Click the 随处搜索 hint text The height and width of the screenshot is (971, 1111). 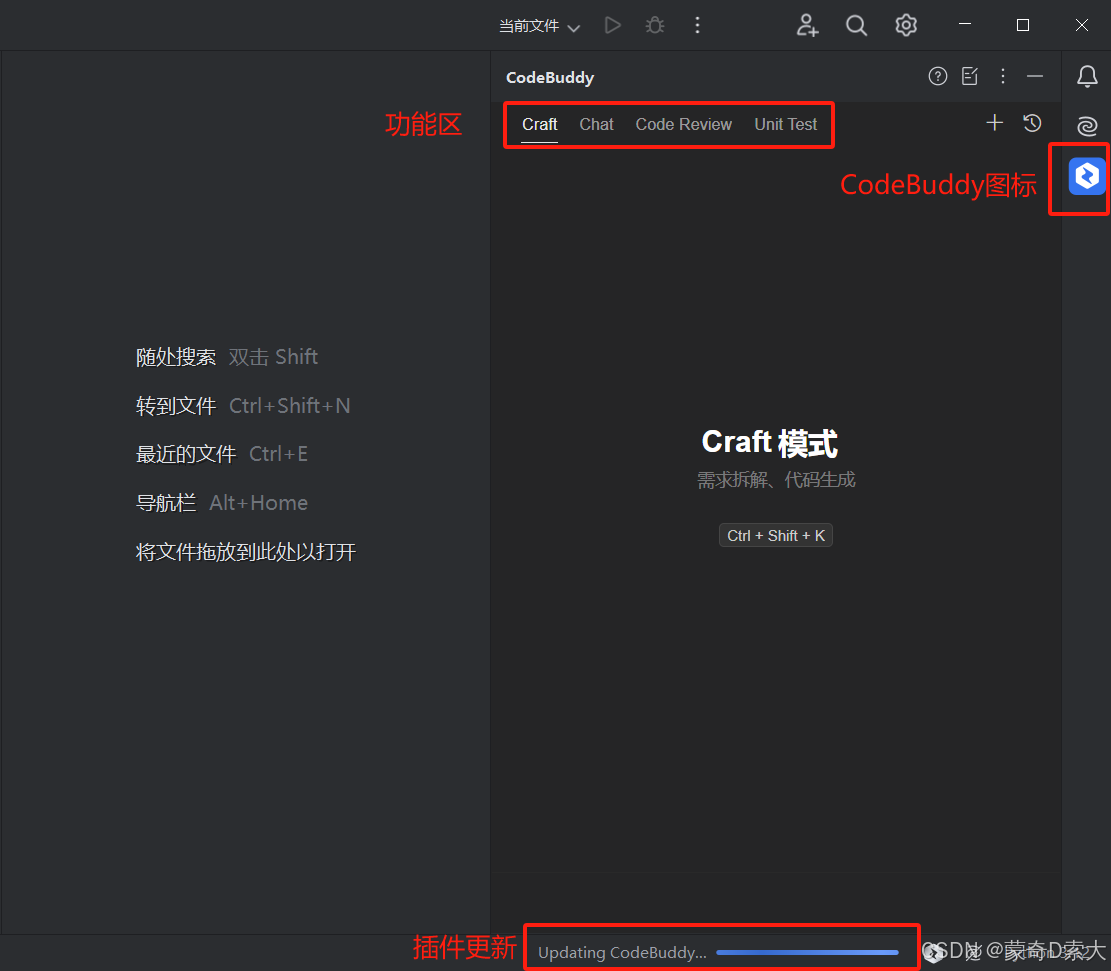pyautogui.click(x=176, y=357)
